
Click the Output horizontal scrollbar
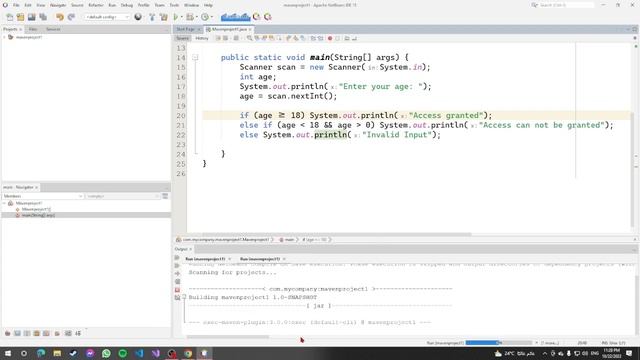pyautogui.click(x=228, y=337)
